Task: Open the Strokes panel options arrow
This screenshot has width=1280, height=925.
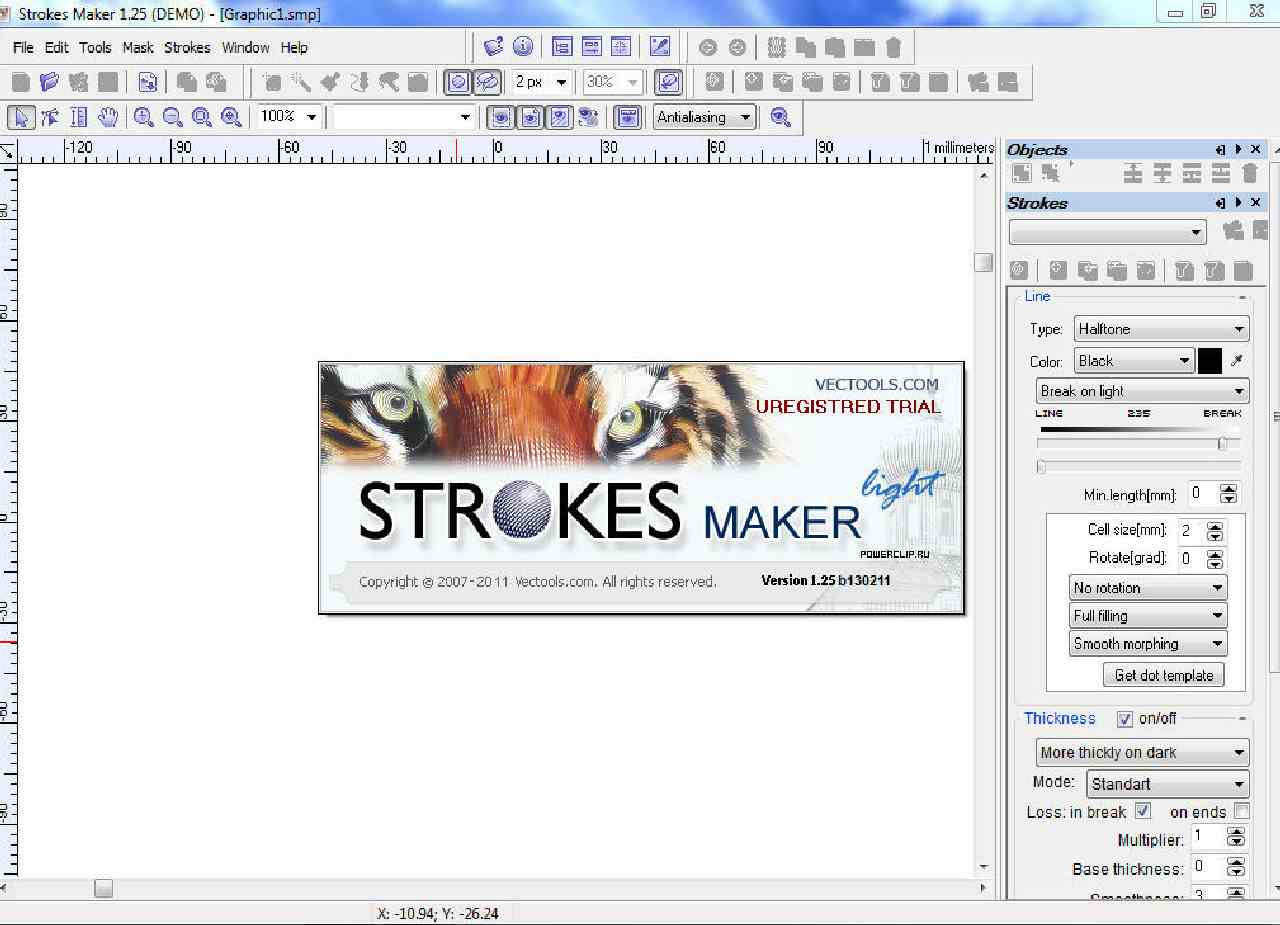Action: coord(1239,203)
